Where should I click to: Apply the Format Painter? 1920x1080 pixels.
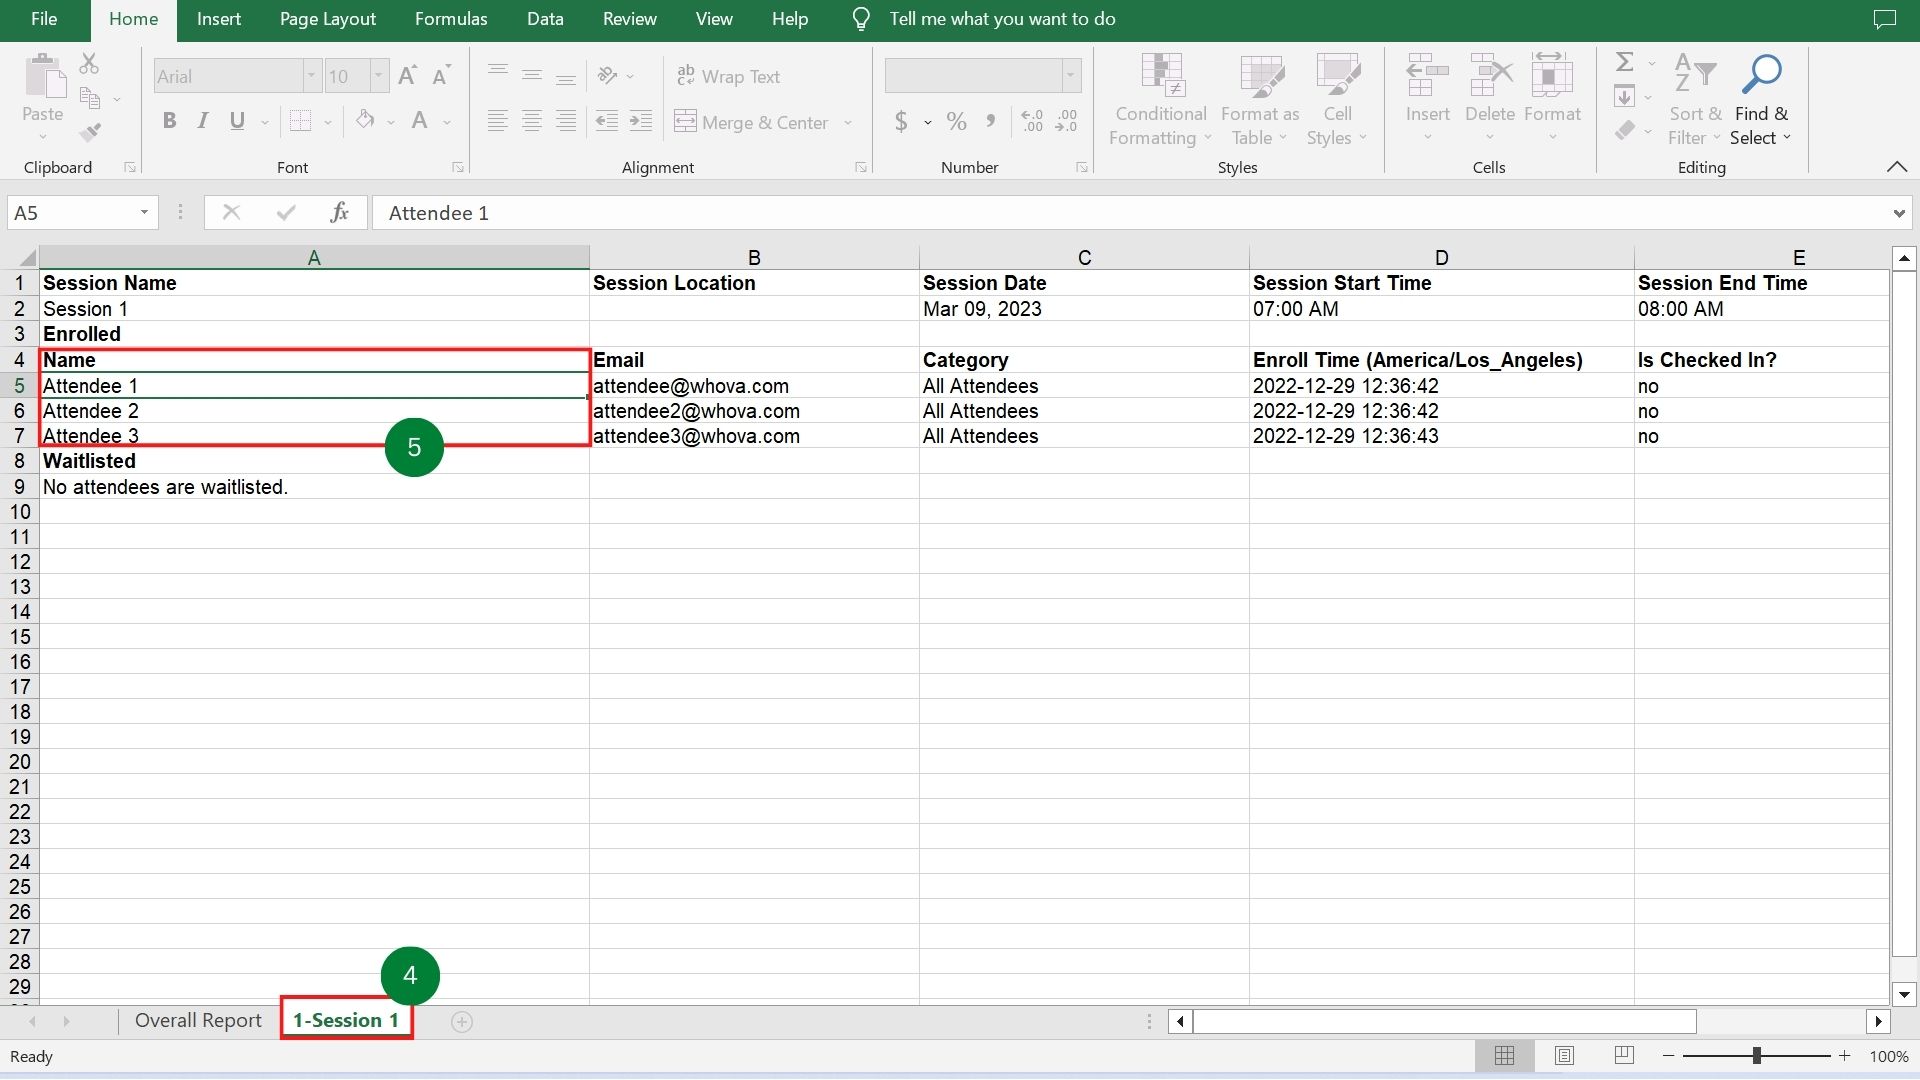[91, 131]
